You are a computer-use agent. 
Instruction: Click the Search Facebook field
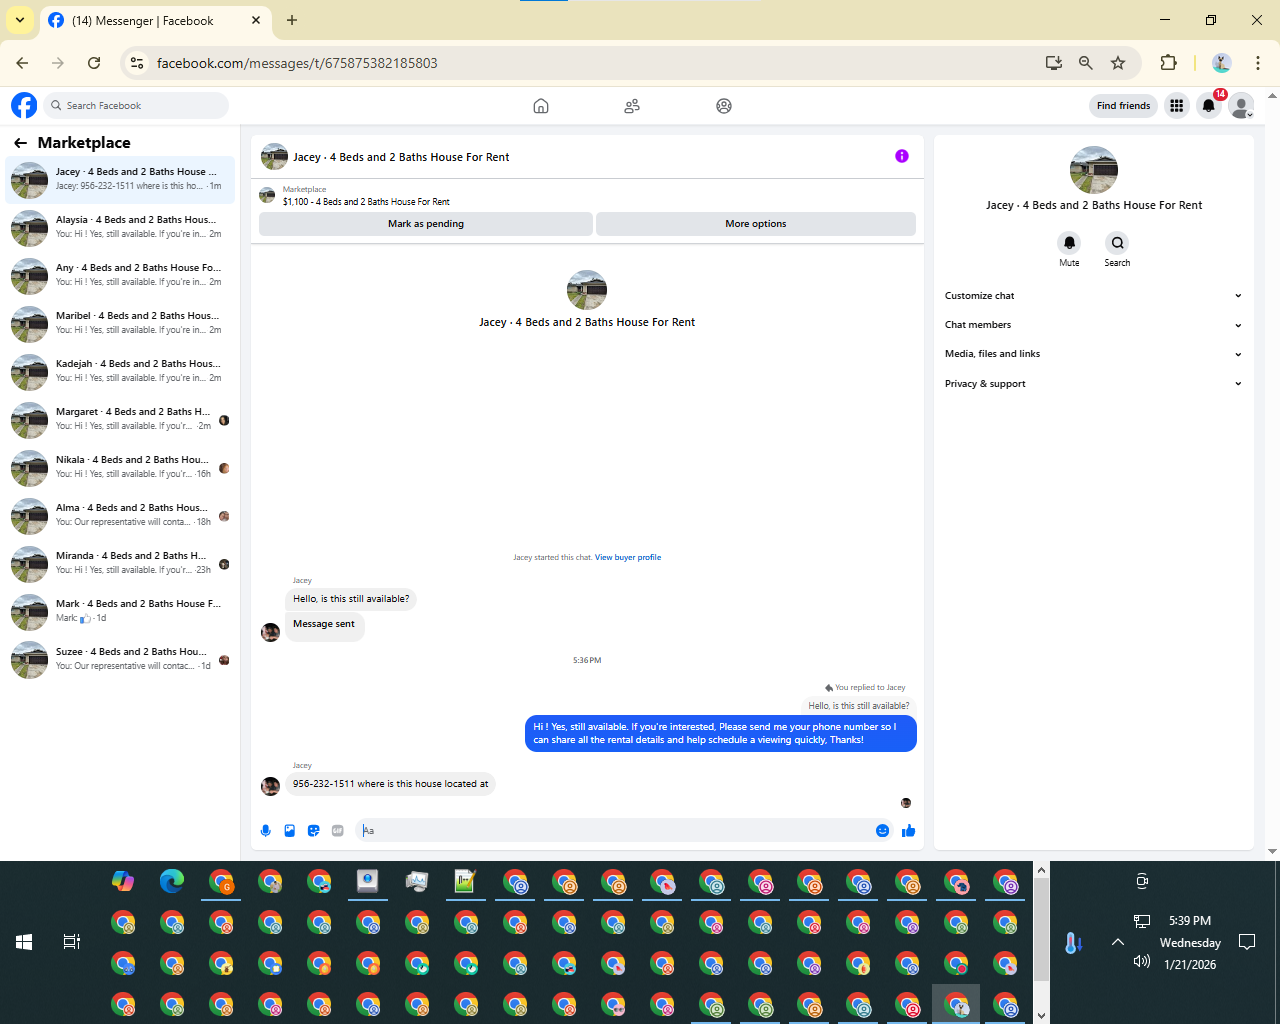click(x=137, y=106)
